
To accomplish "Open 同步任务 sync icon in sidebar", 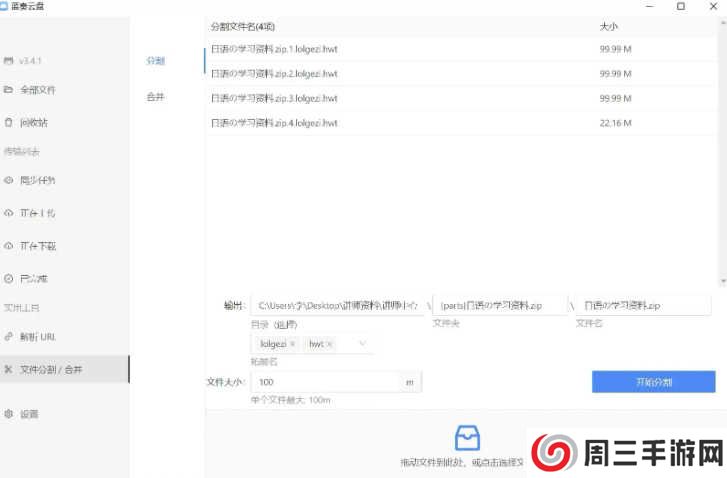I will [9, 181].
